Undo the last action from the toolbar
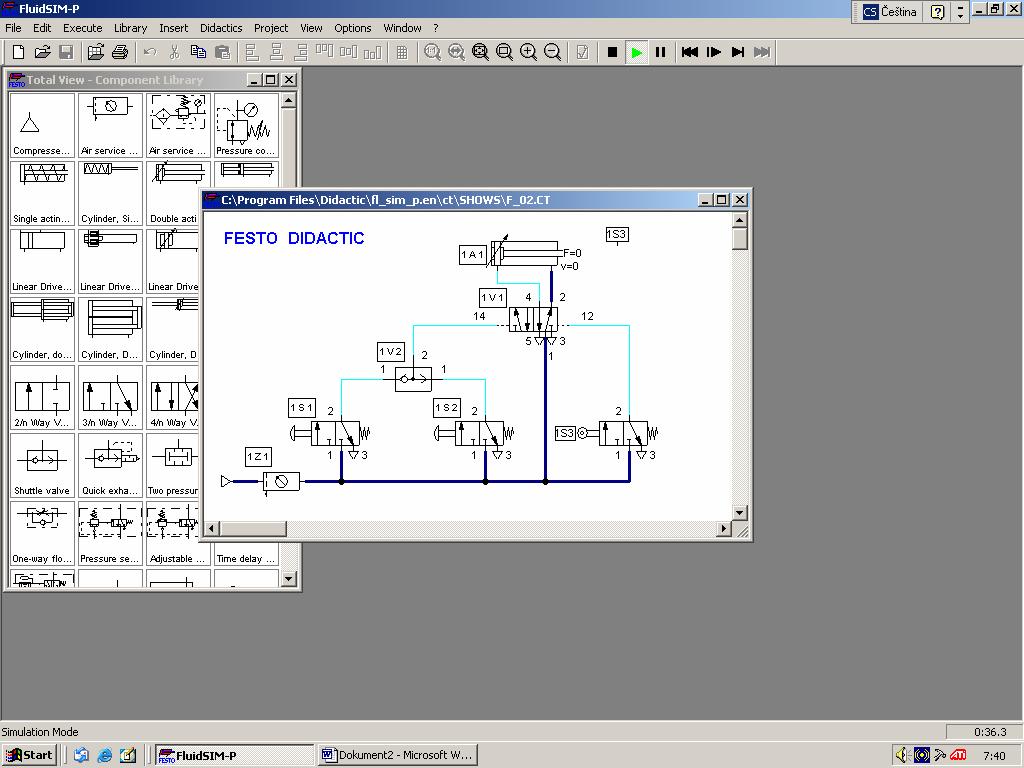This screenshot has width=1024, height=768. 150,52
